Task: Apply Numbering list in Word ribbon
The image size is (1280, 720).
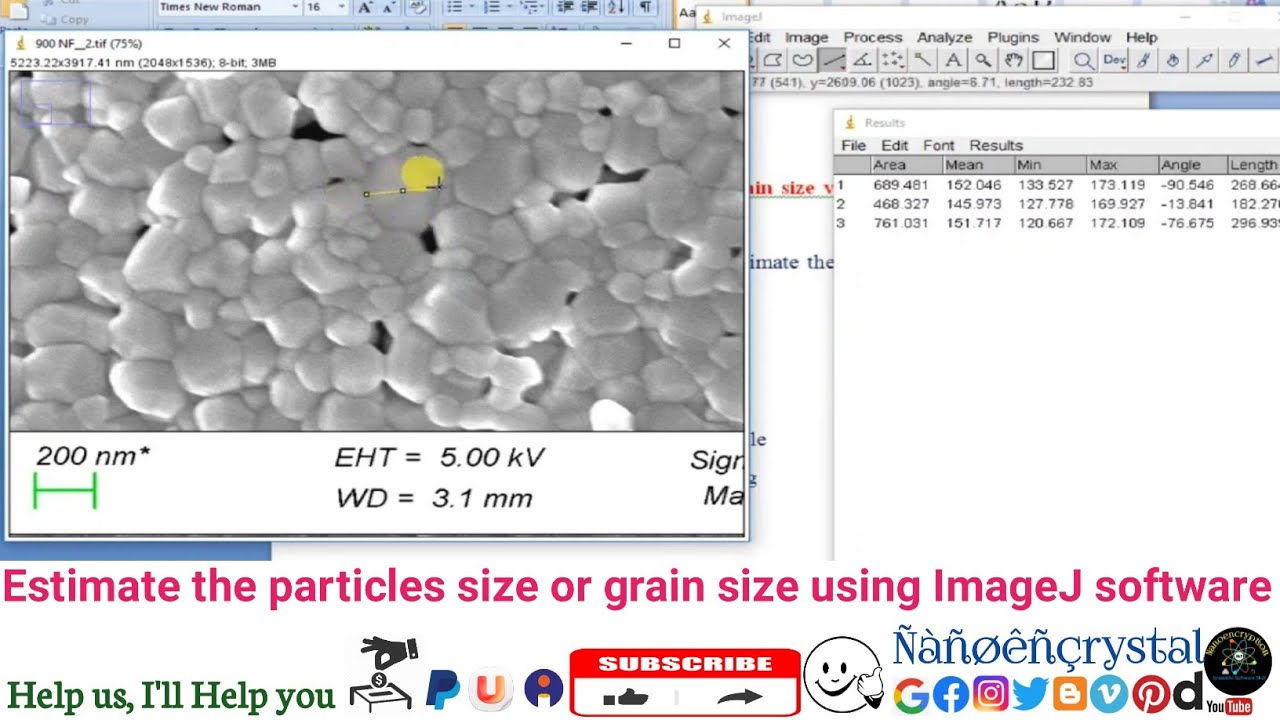Action: click(x=493, y=7)
